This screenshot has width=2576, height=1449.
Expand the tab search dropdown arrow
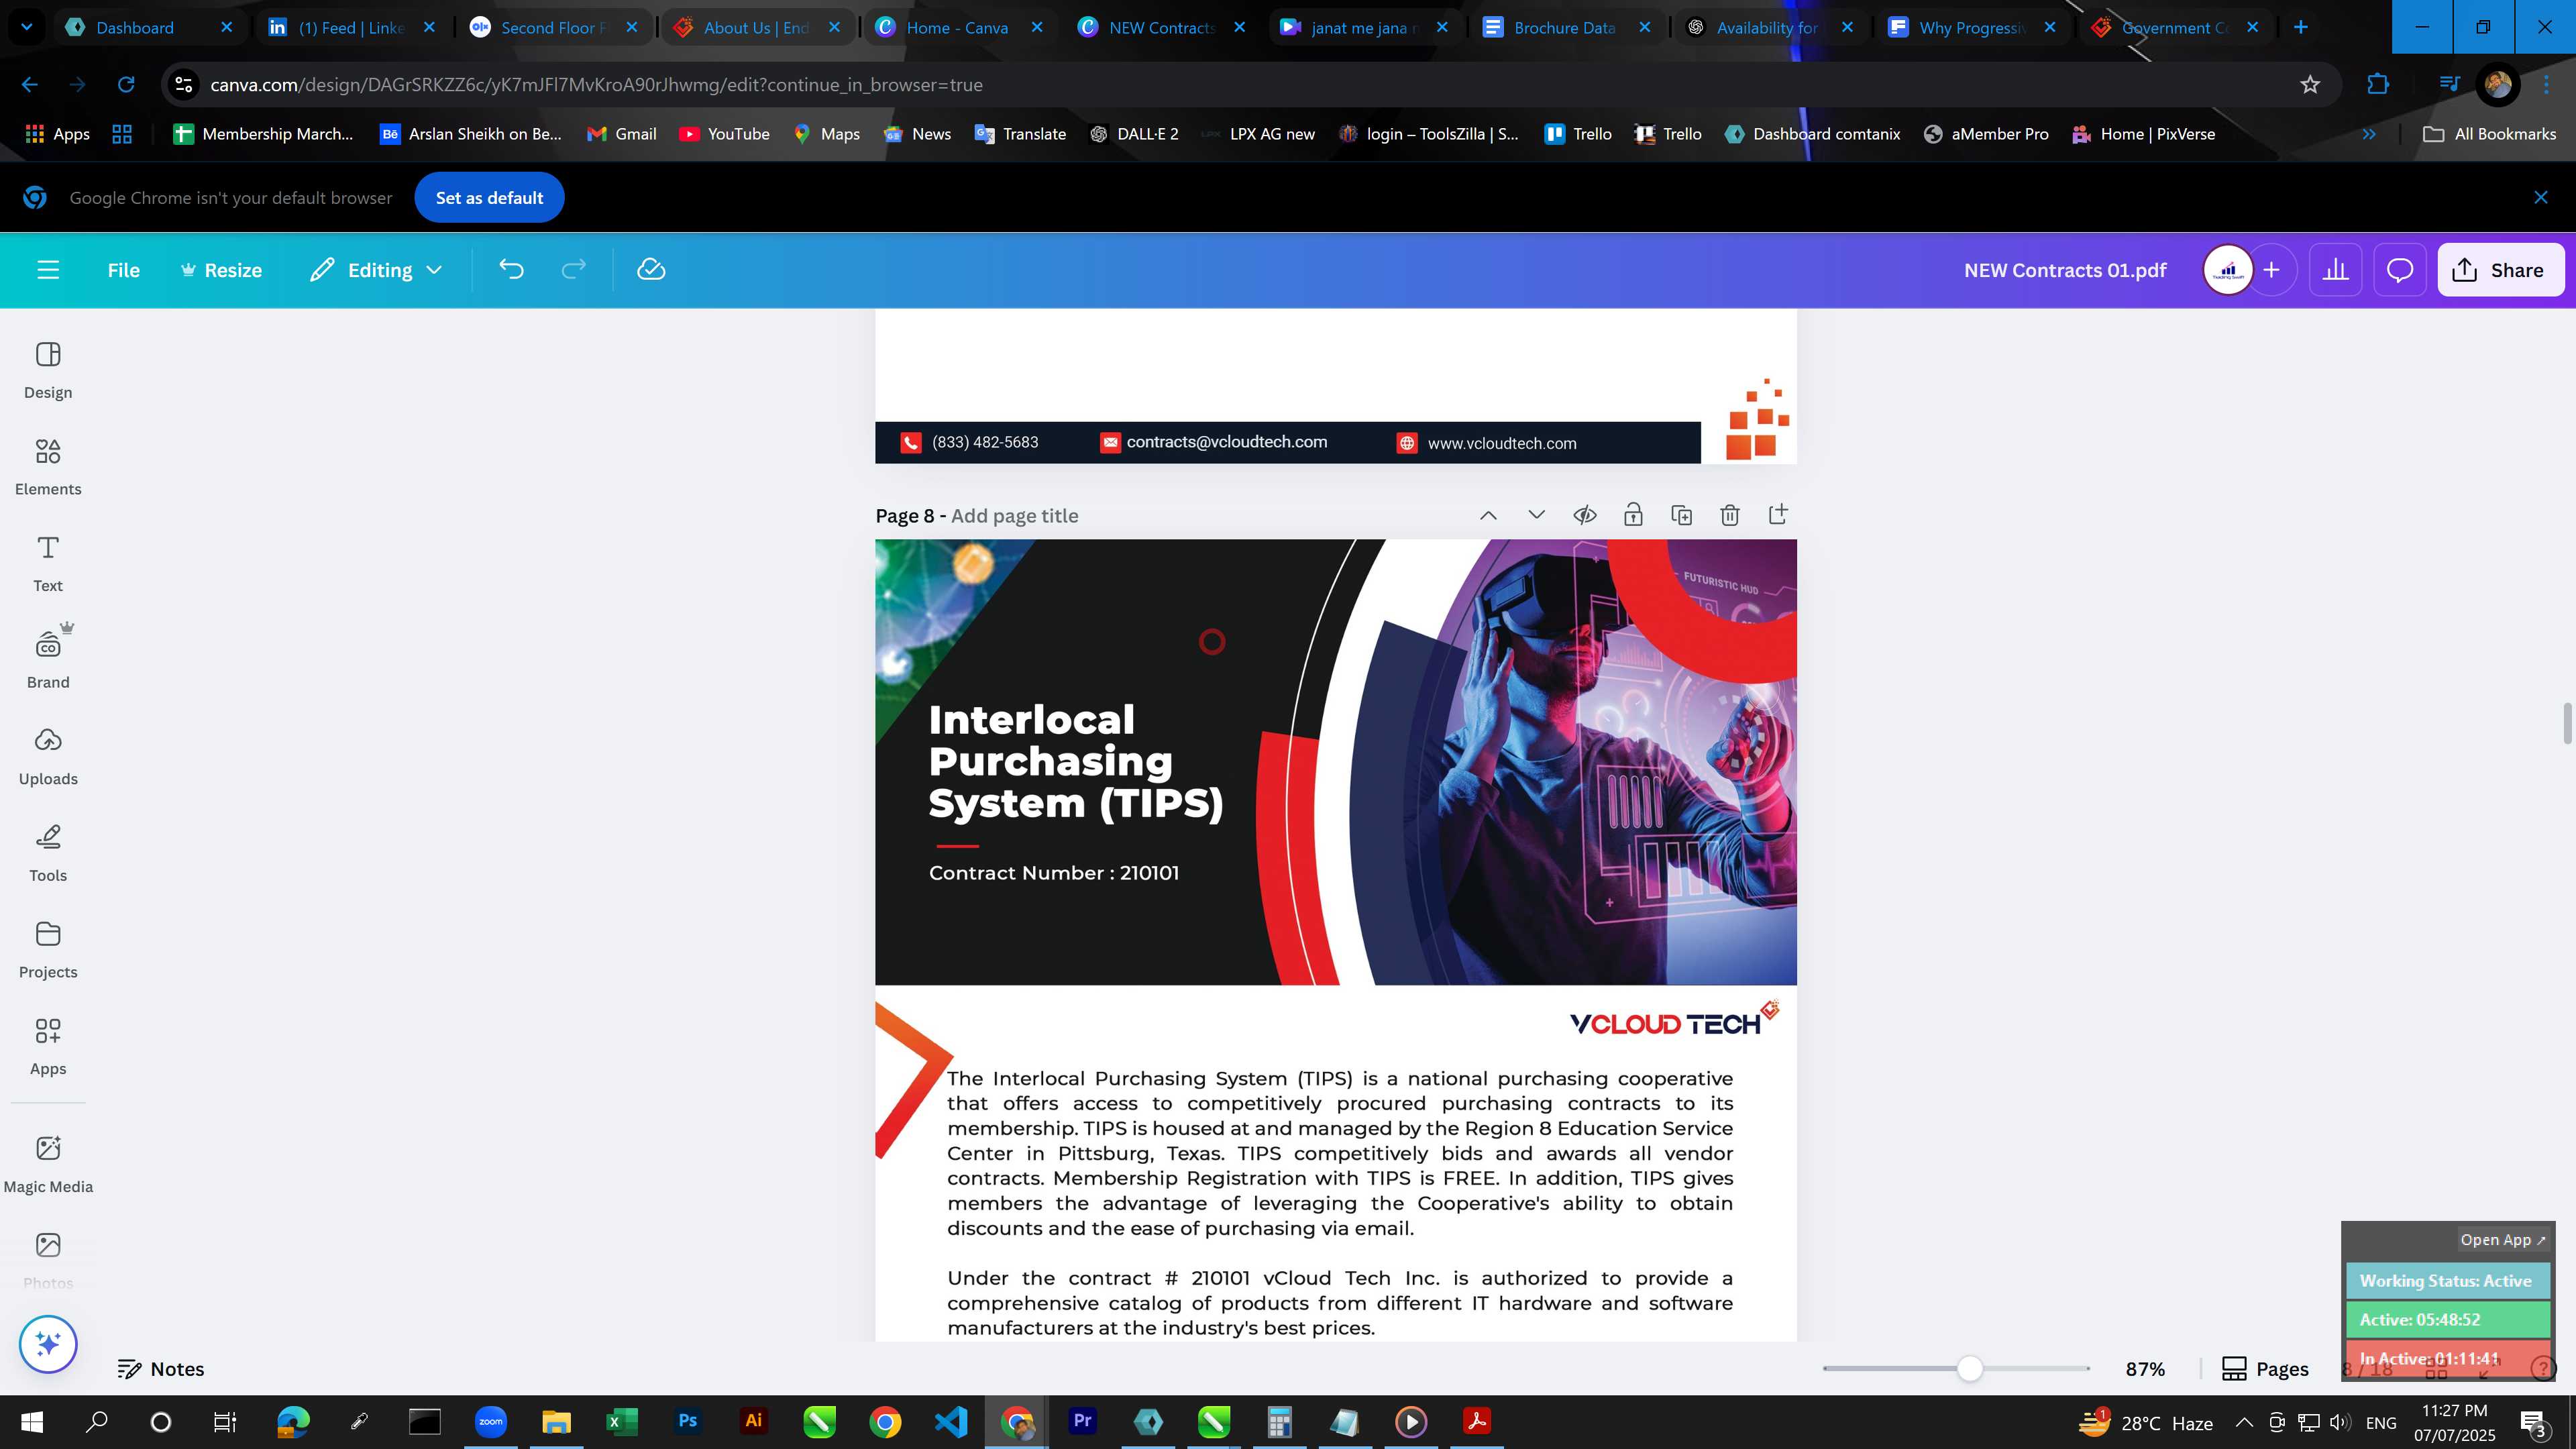tap(27, 27)
